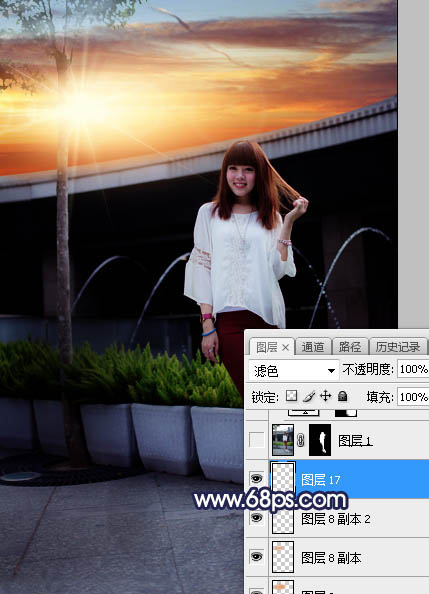Viewport: 429px width, 594px height.
Task: Select the 图层 8 副本 layer name
Action: pos(331,558)
